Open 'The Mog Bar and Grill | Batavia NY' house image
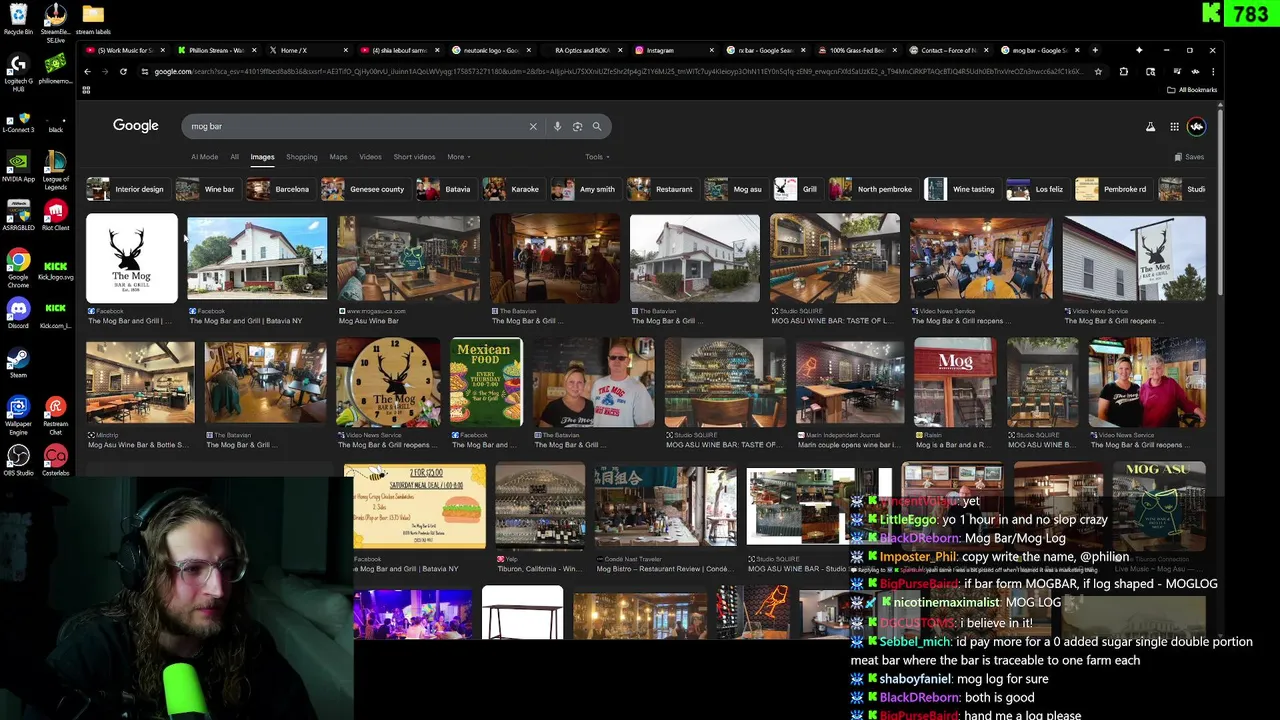Viewport: 1280px width, 720px height. click(x=257, y=258)
